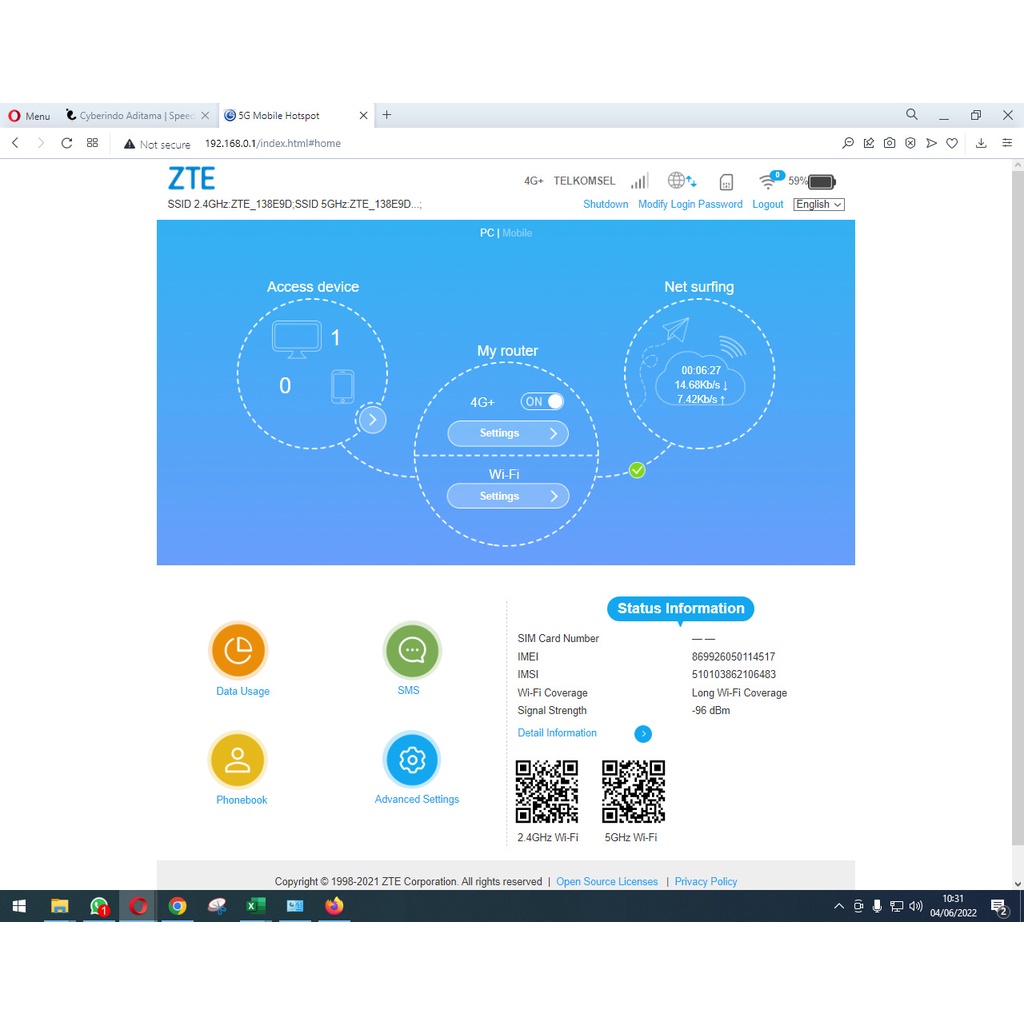1024x1024 pixels.
Task: Open Excel from the taskbar
Action: (x=255, y=906)
